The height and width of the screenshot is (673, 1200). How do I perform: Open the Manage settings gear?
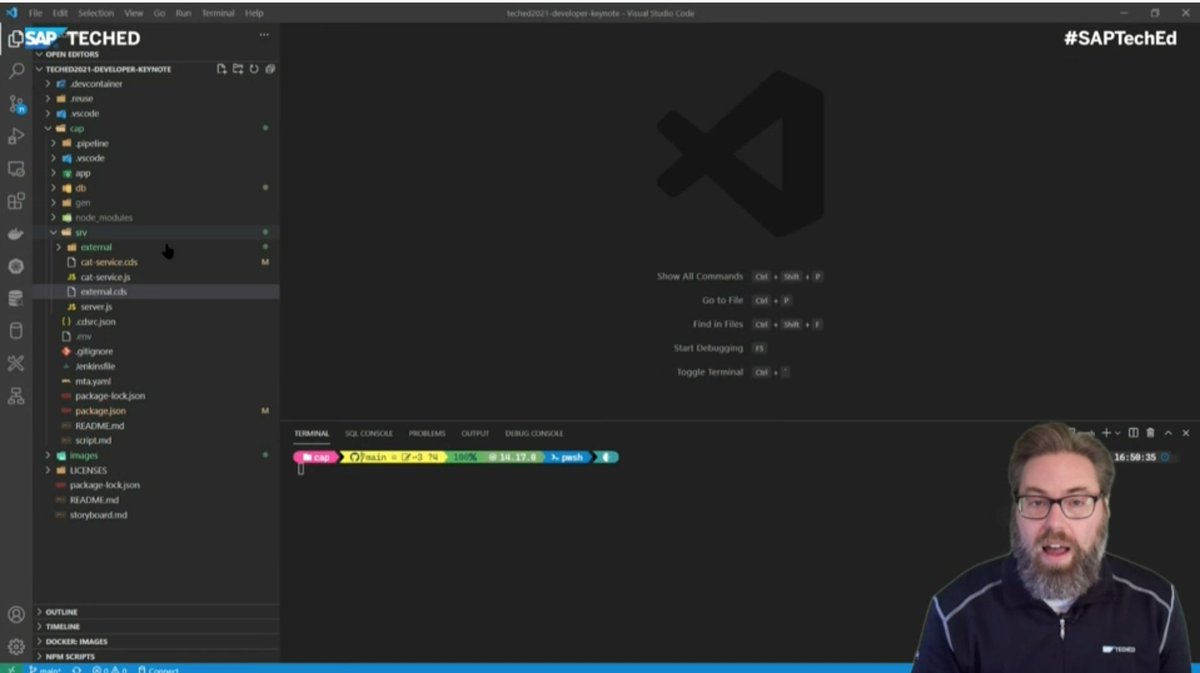(x=16, y=646)
